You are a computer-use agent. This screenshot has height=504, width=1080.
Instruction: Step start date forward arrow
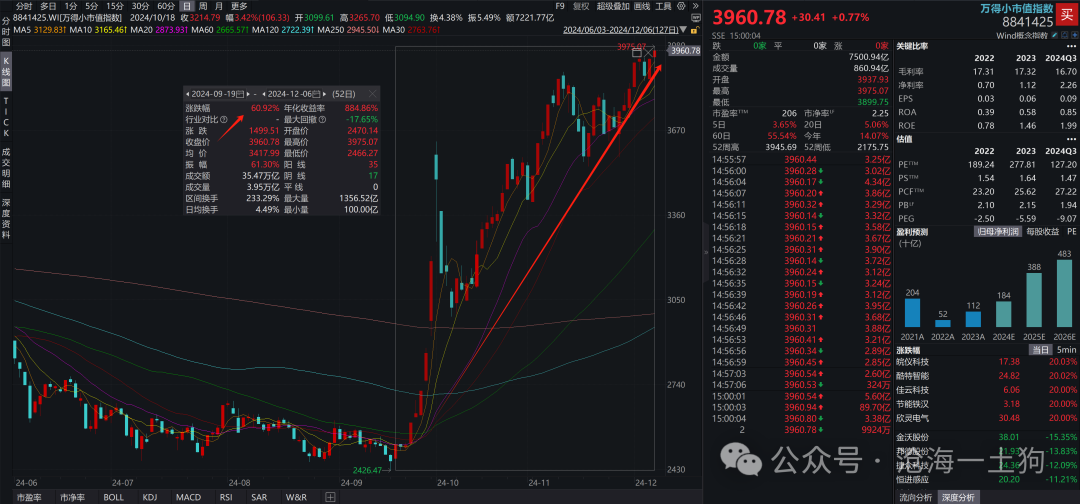click(248, 94)
